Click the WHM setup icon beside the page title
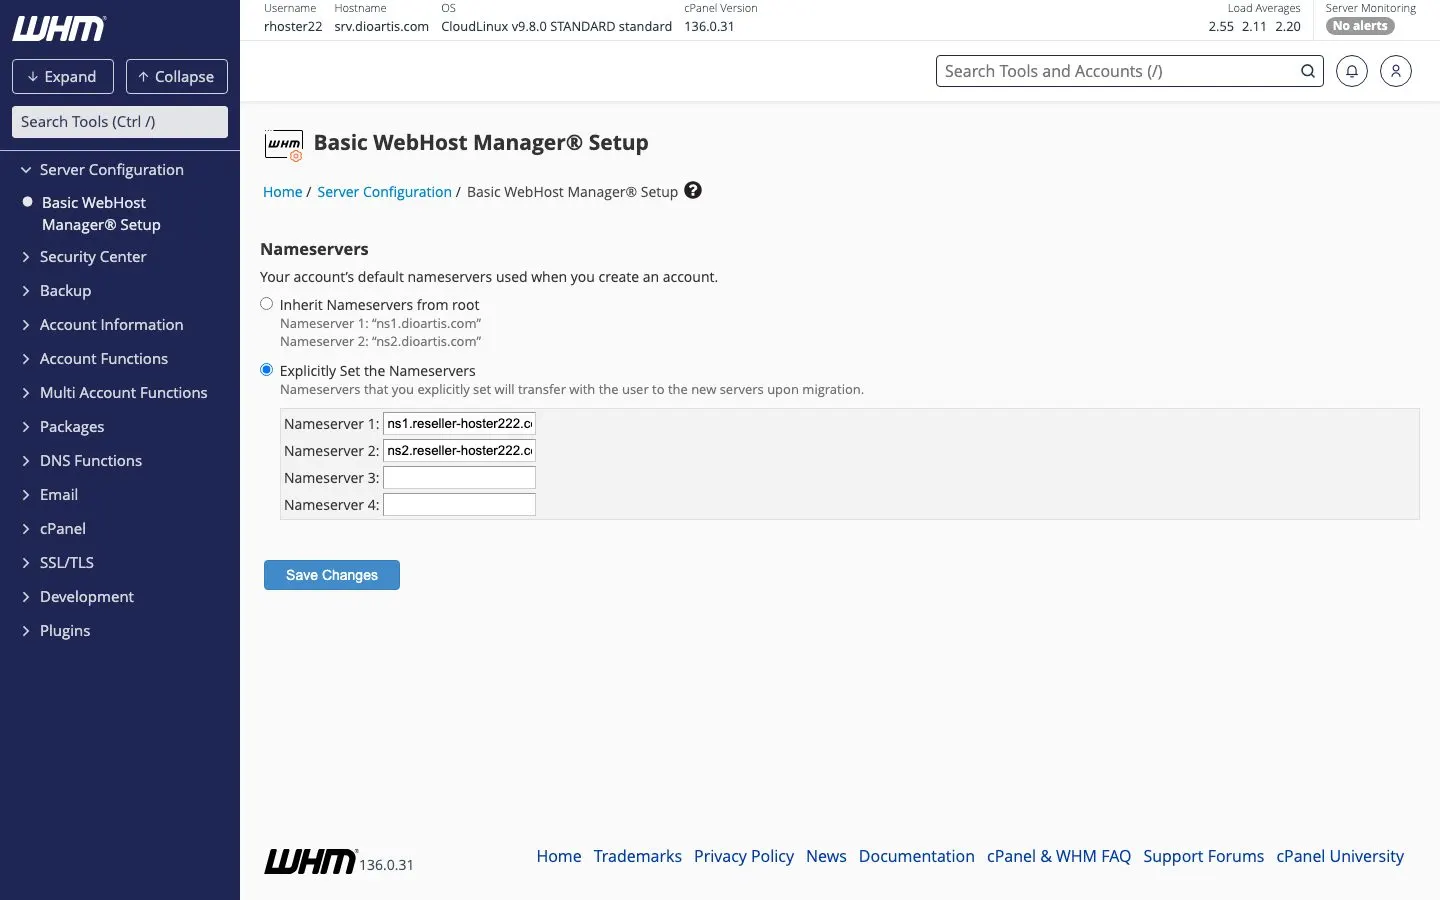This screenshot has width=1440, height=900. (x=284, y=145)
